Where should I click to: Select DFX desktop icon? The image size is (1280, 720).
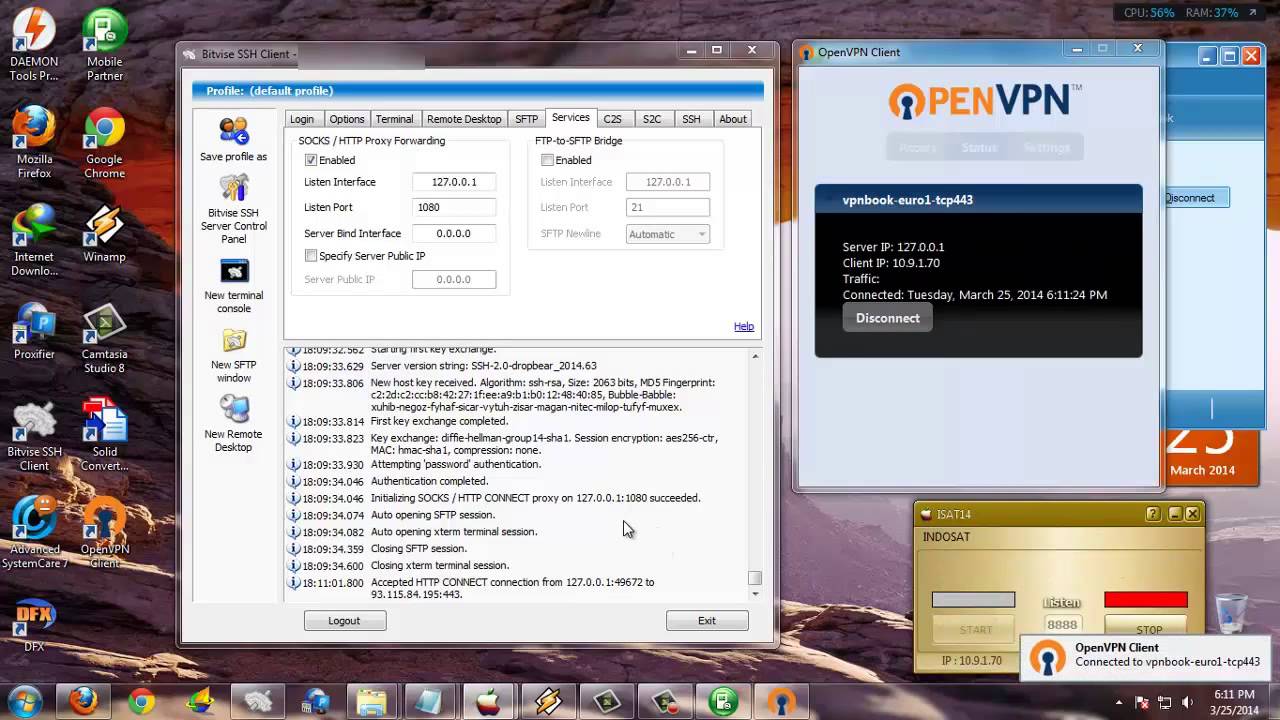pos(34,625)
